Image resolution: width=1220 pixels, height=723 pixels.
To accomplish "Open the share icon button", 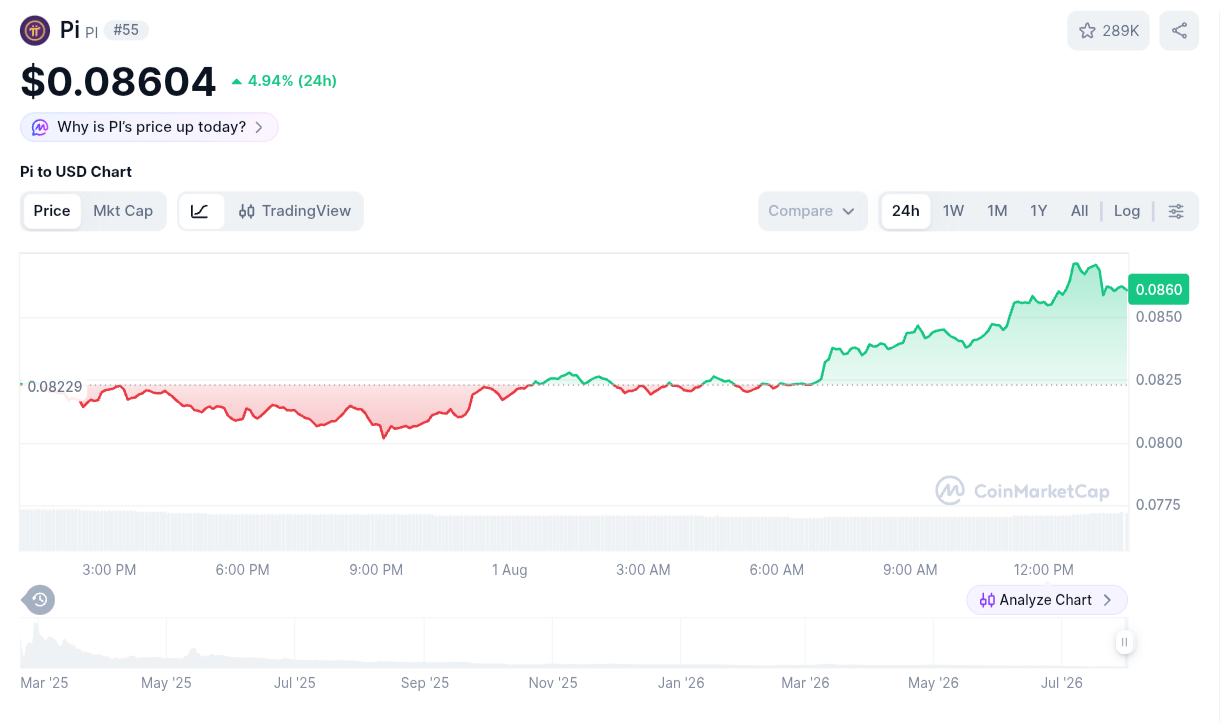I will (1179, 31).
